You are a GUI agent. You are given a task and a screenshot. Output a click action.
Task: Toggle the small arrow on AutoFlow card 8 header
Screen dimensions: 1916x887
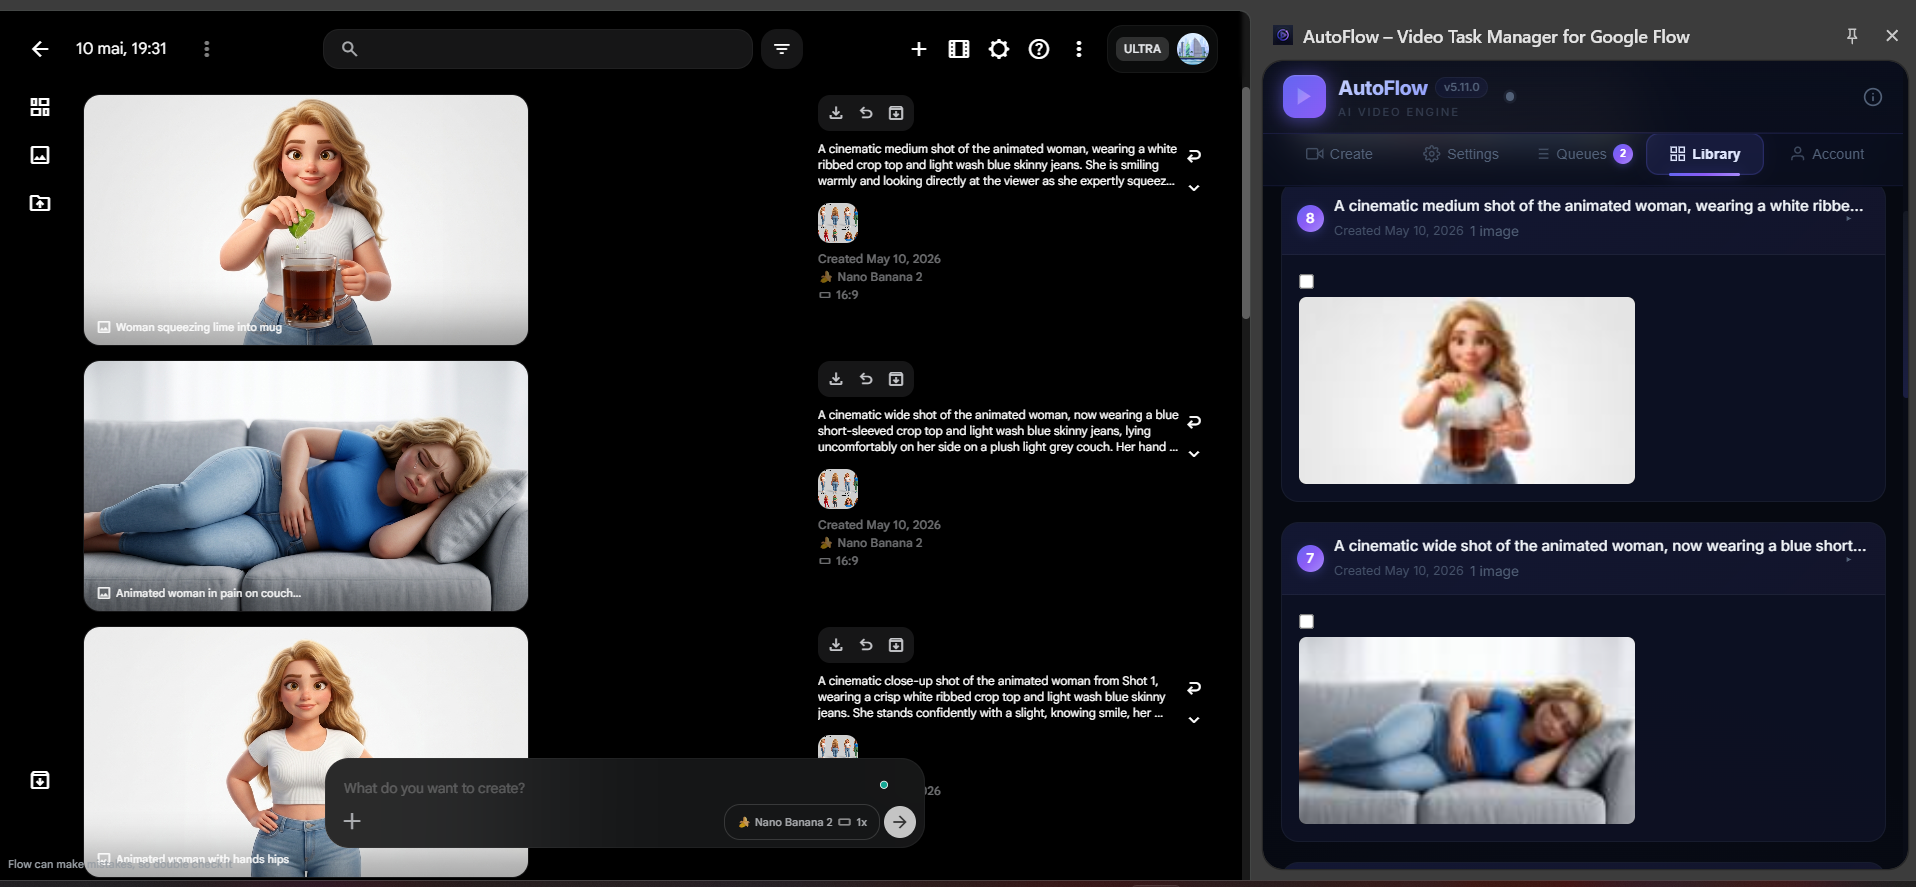pyautogui.click(x=1849, y=219)
